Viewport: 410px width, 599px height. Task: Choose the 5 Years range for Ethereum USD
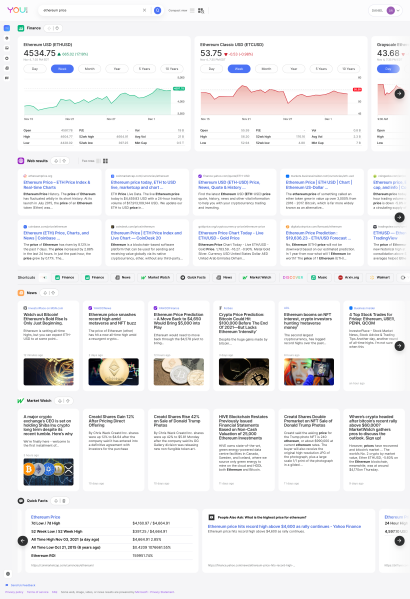click(144, 69)
